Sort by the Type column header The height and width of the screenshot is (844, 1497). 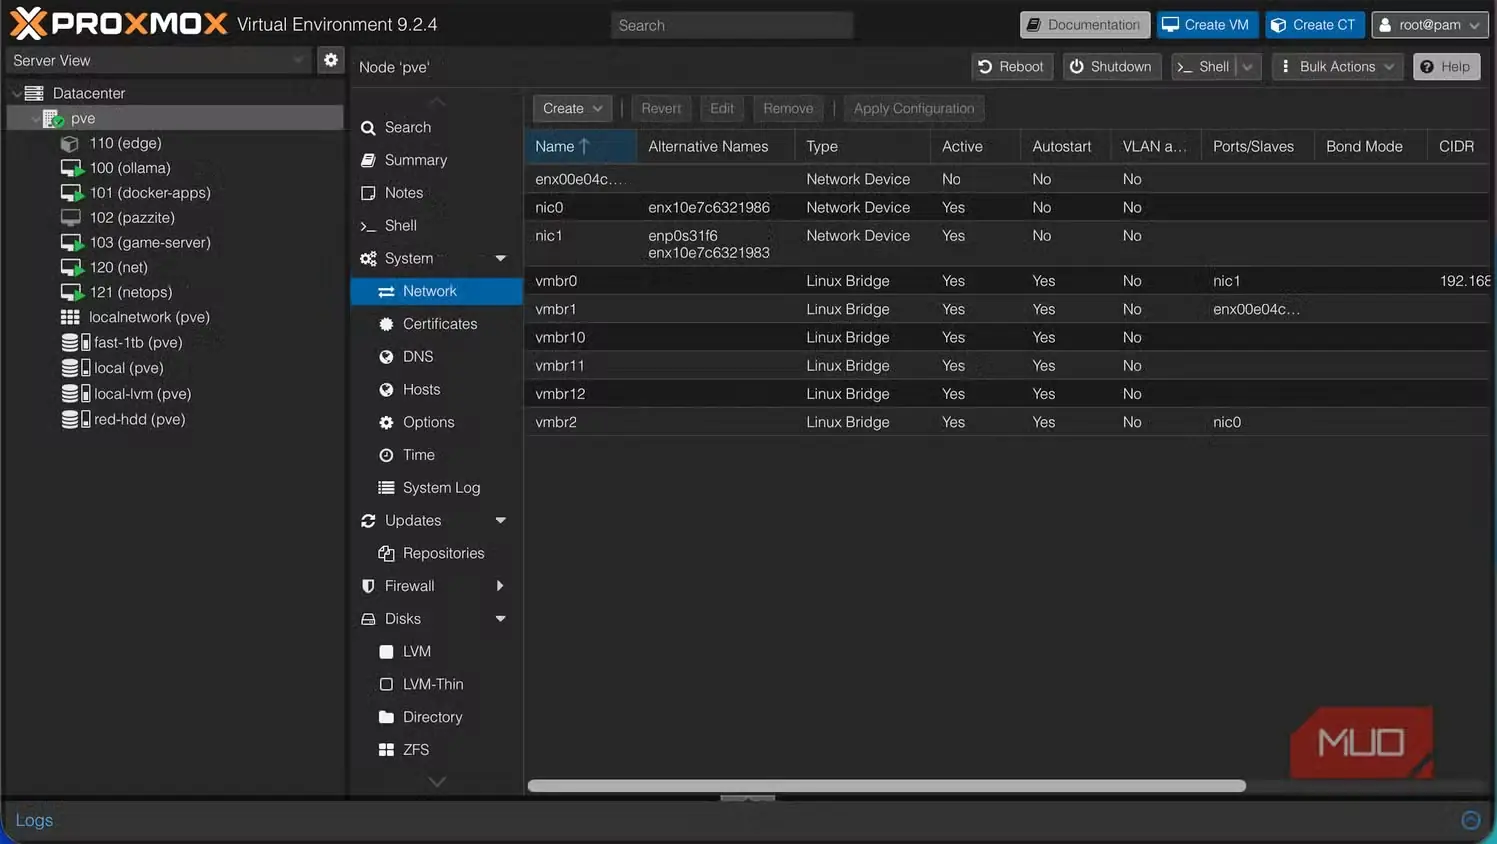click(862, 146)
